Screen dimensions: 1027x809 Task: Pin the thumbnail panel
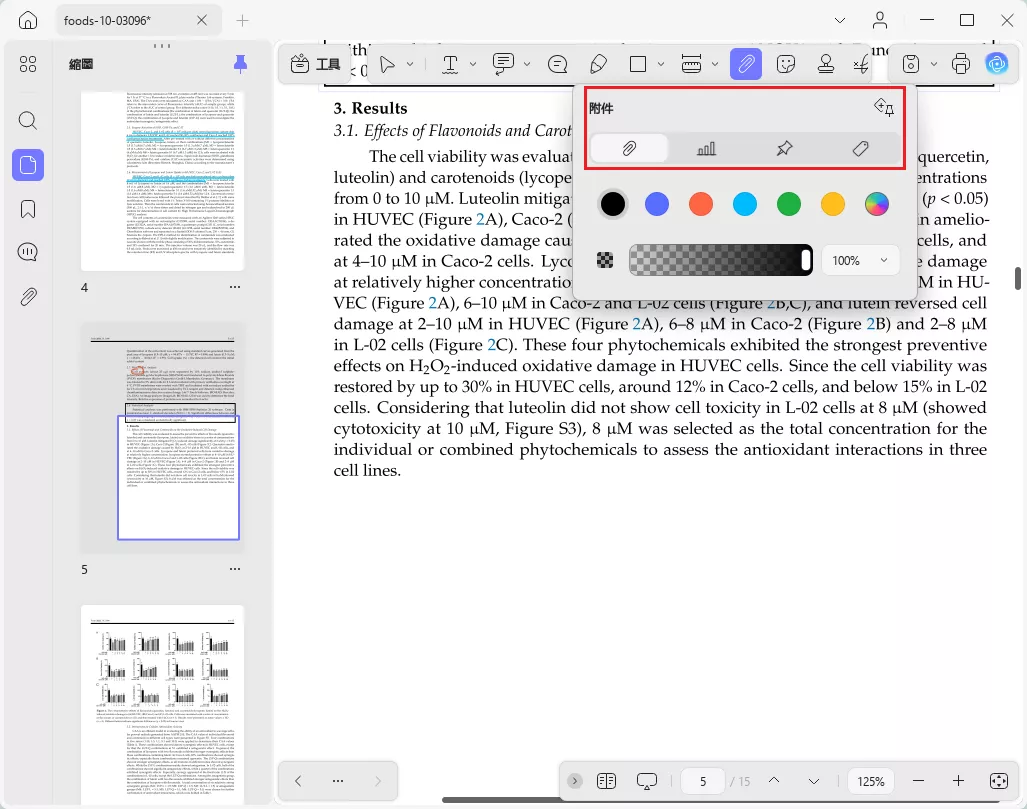coord(240,64)
